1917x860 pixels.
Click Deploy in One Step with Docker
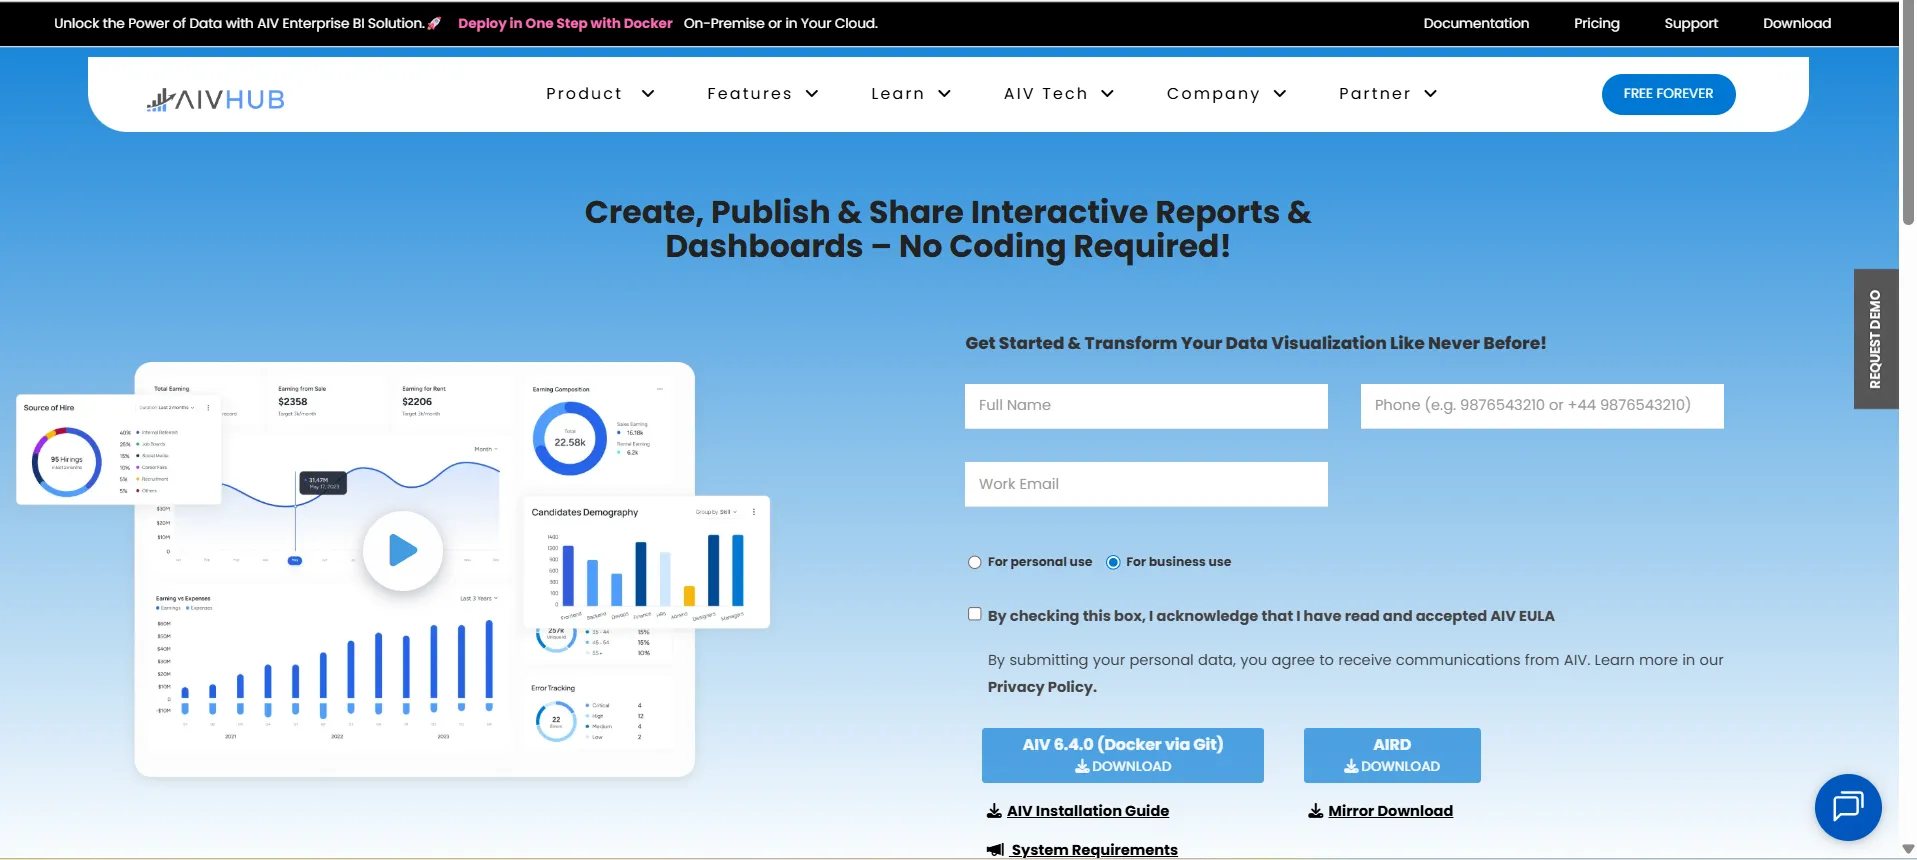tap(565, 23)
